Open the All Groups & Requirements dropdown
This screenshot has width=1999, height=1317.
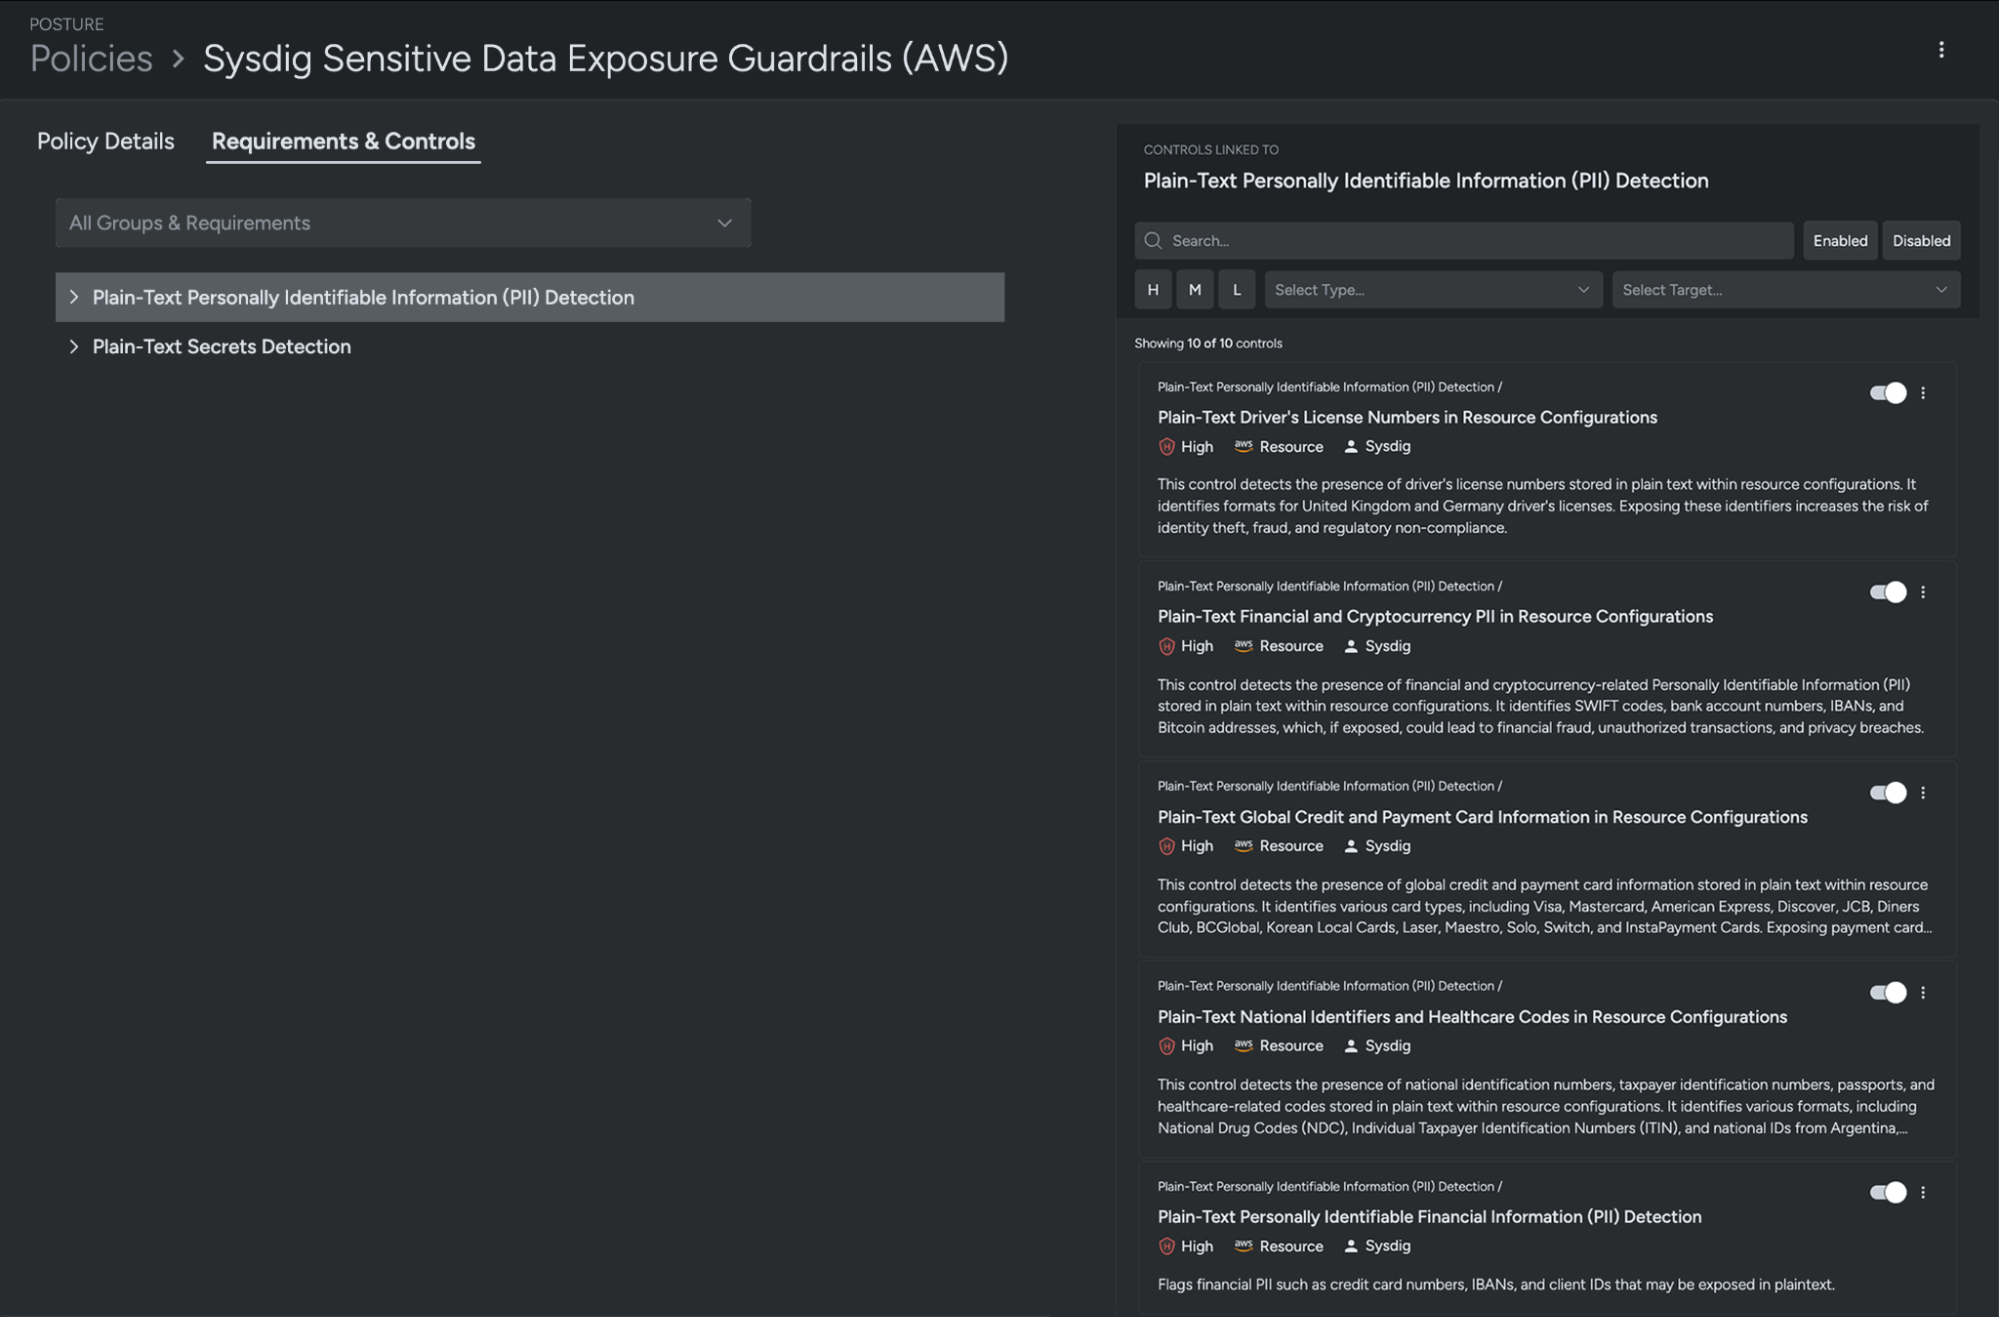click(x=403, y=223)
